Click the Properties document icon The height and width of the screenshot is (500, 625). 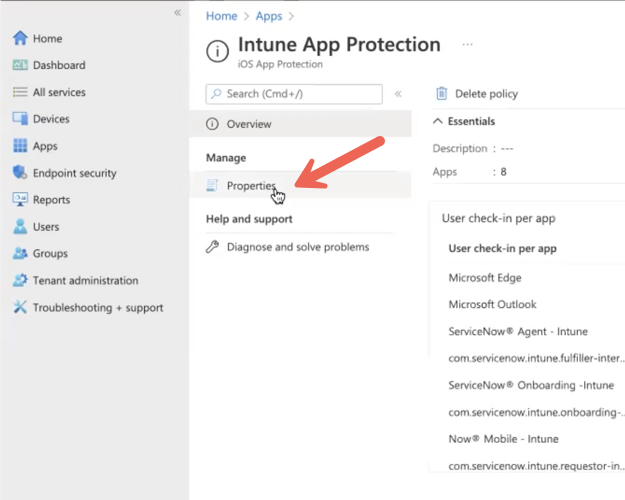(x=212, y=185)
